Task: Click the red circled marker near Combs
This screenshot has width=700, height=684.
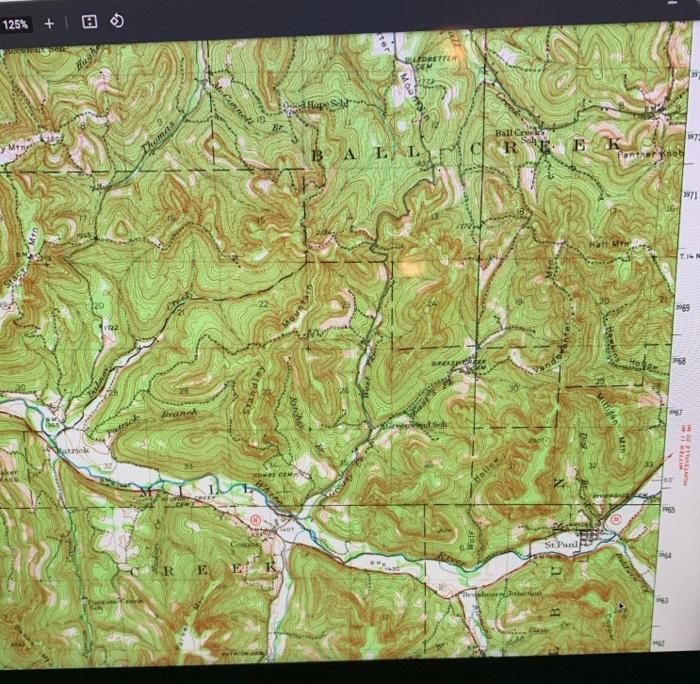Action: 255,520
